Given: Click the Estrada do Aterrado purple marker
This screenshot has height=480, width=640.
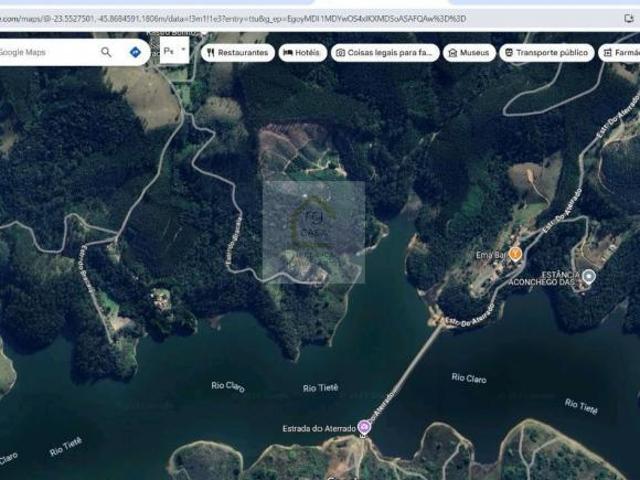Looking at the screenshot, I should point(365,428).
